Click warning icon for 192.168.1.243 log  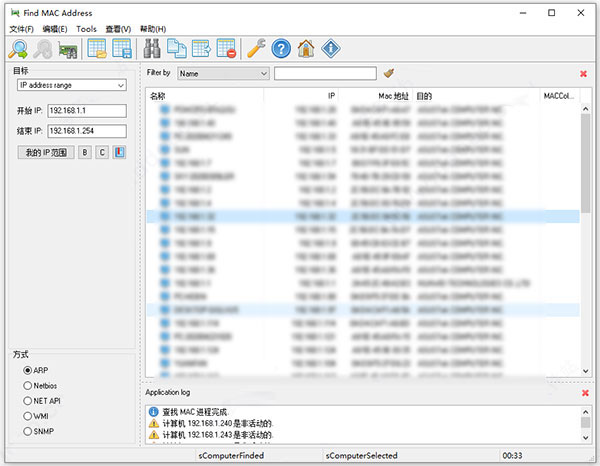153,435
